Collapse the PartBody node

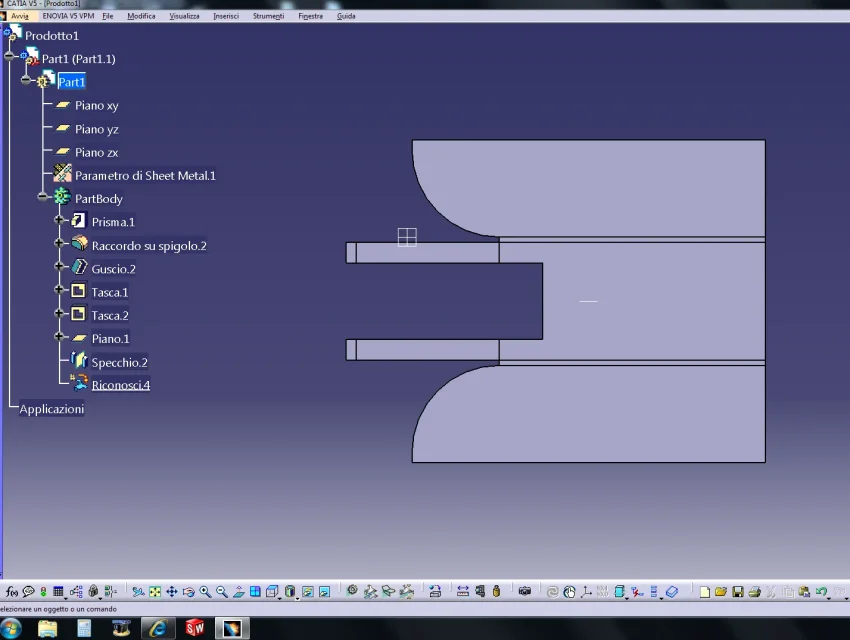(43, 197)
